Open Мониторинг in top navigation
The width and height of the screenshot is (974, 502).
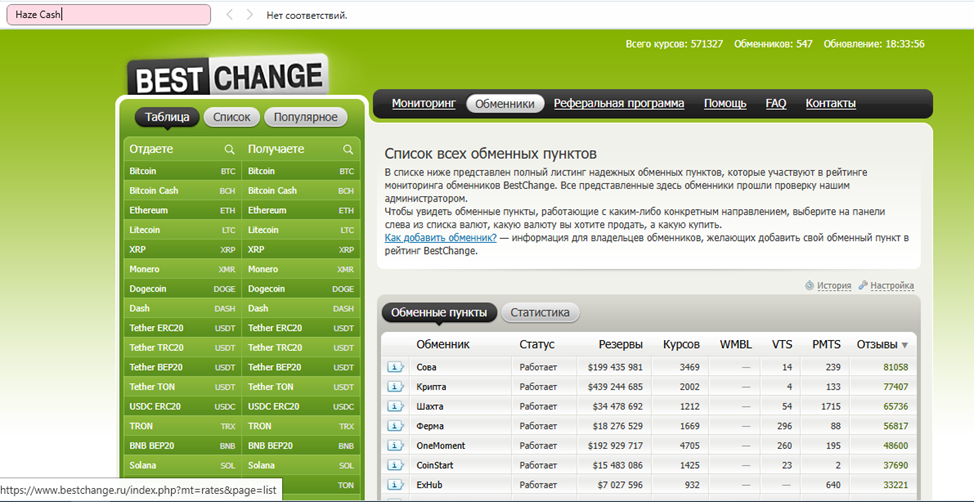point(424,103)
